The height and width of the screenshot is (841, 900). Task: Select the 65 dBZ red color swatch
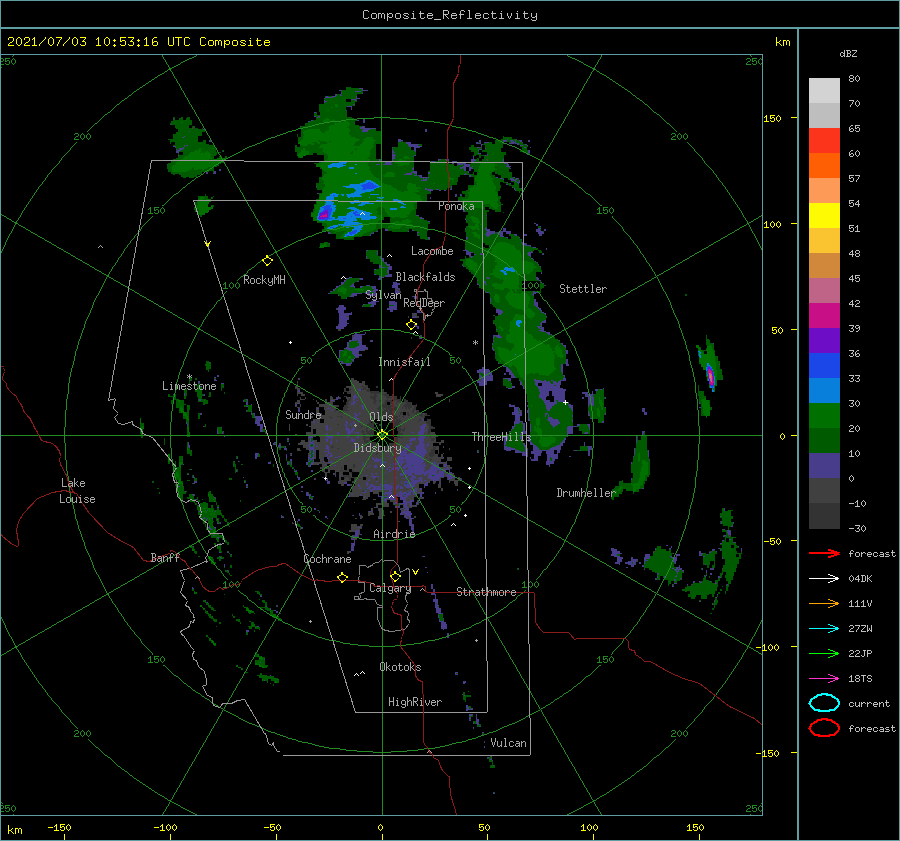pos(824,141)
